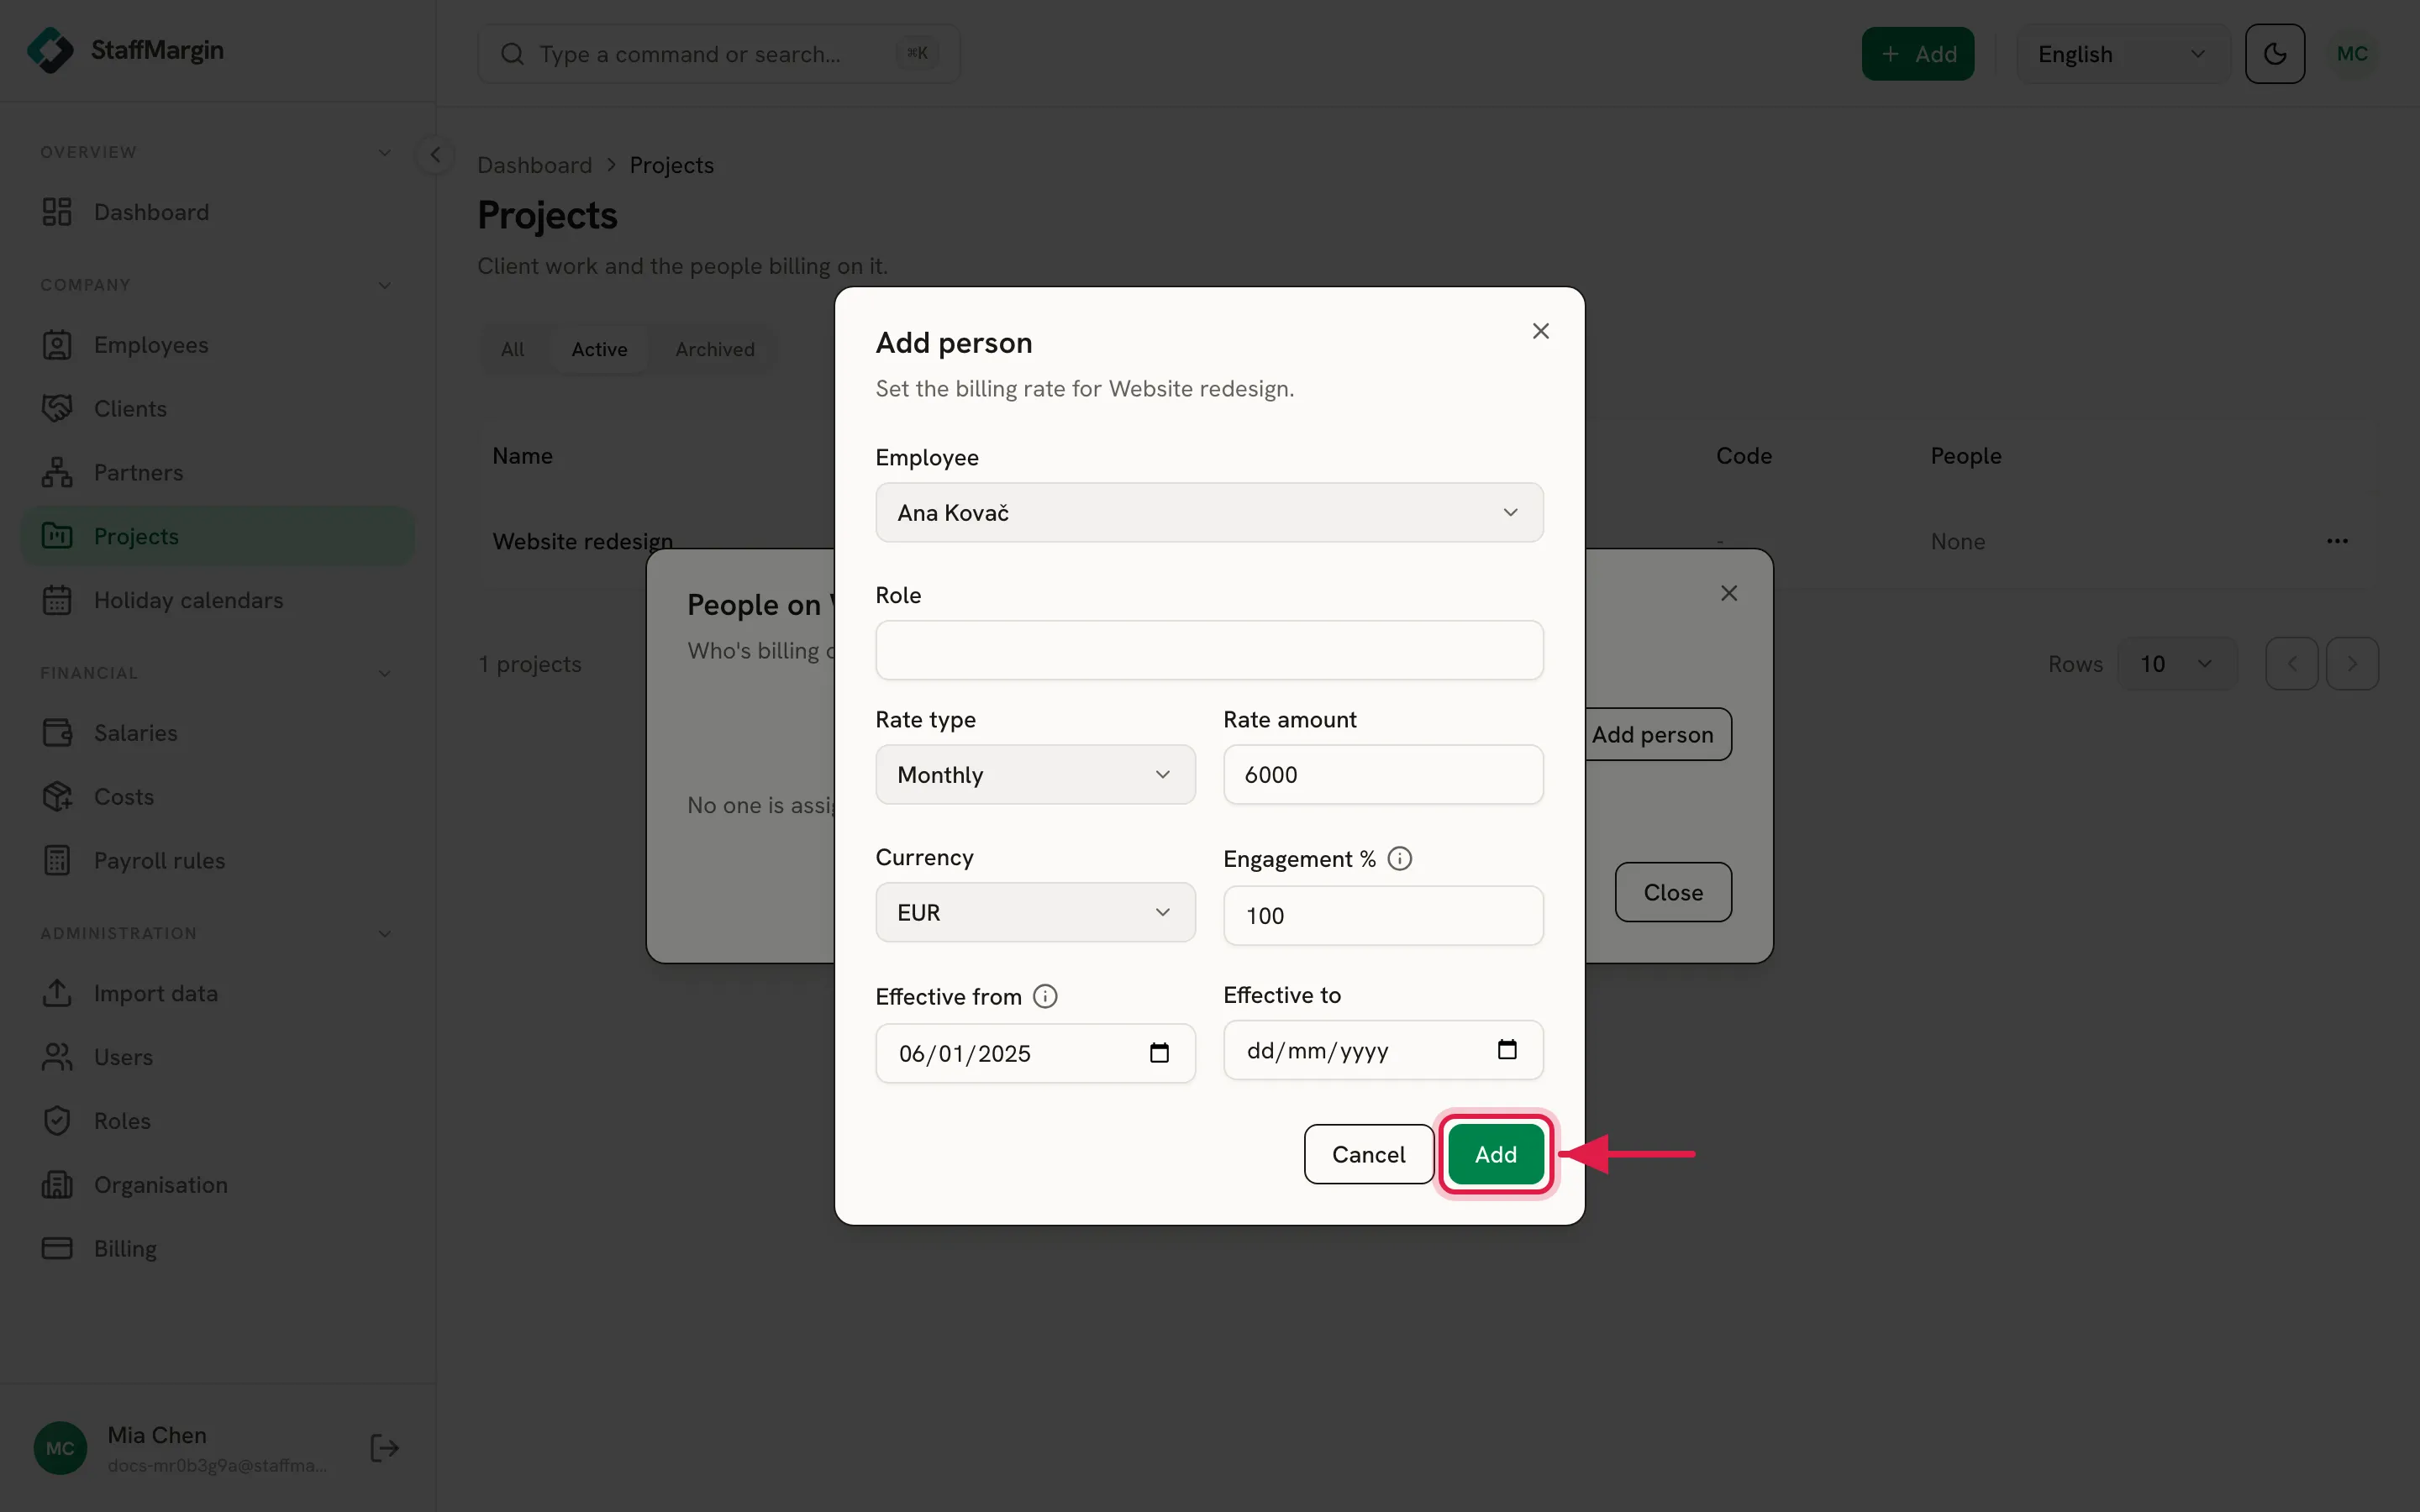Open the Roles page
The width and height of the screenshot is (2420, 1512).
pyautogui.click(x=217, y=1122)
